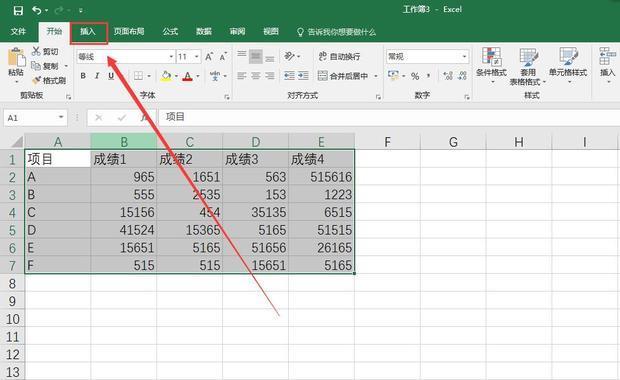Apply comma style icon
This screenshot has height=380, width=620.
[429, 76]
